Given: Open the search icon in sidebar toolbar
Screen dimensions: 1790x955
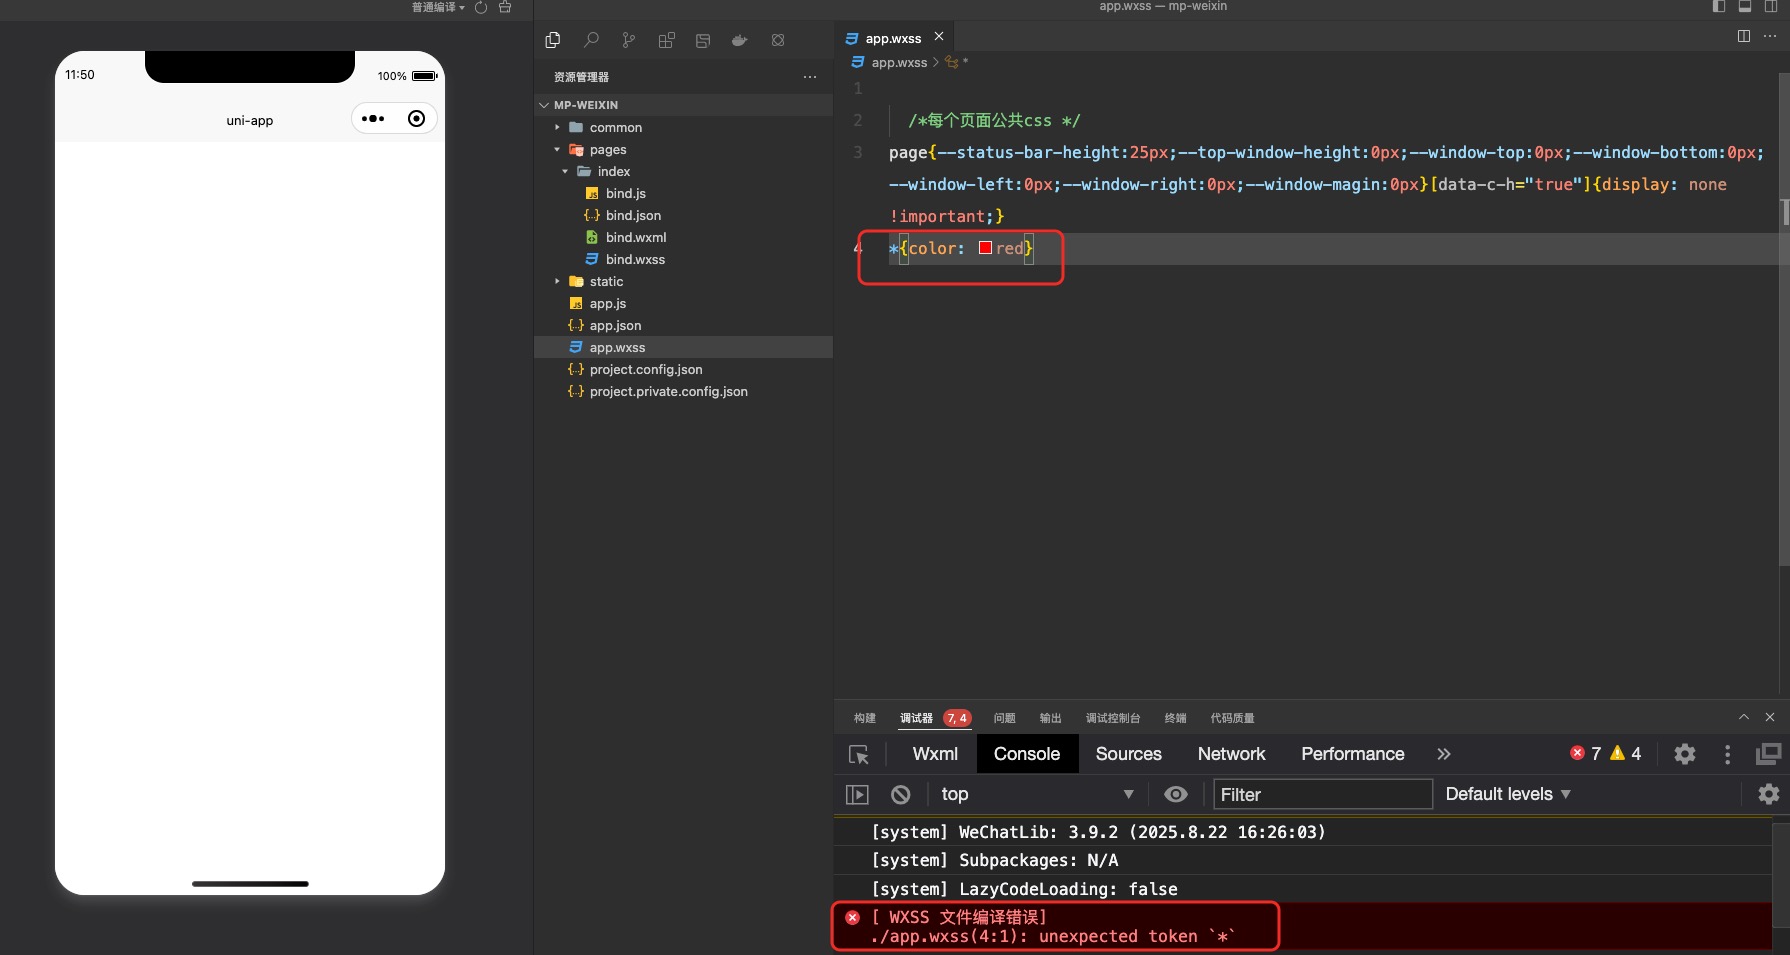Looking at the screenshot, I should (591, 40).
